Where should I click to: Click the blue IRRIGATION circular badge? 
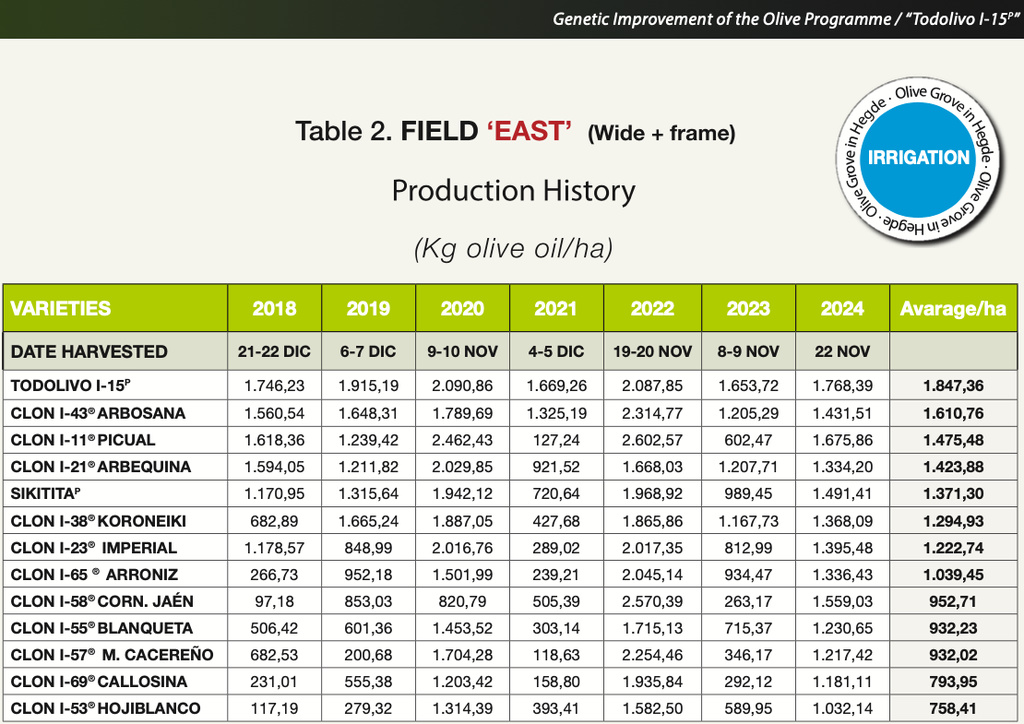click(919, 158)
